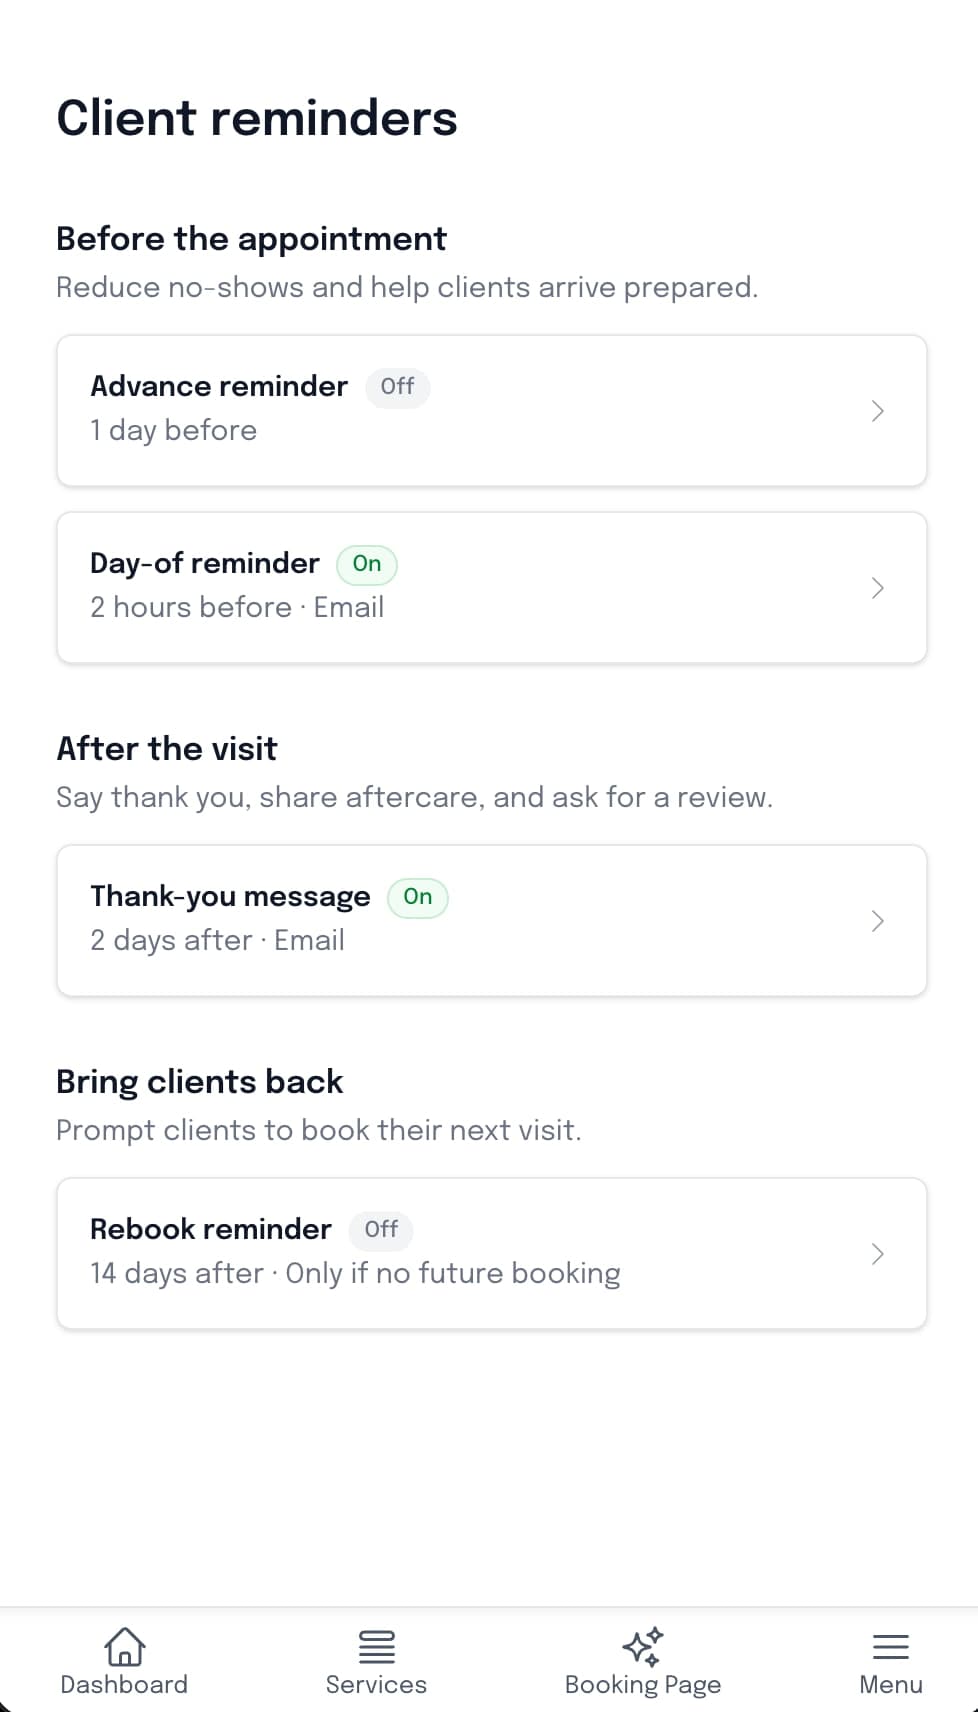Expand the Day-of reminder card chevron

[877, 587]
